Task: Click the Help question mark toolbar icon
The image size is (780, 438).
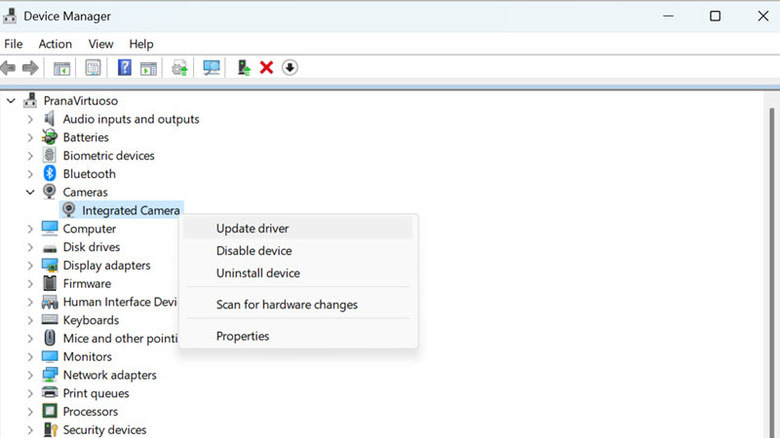Action: [125, 68]
